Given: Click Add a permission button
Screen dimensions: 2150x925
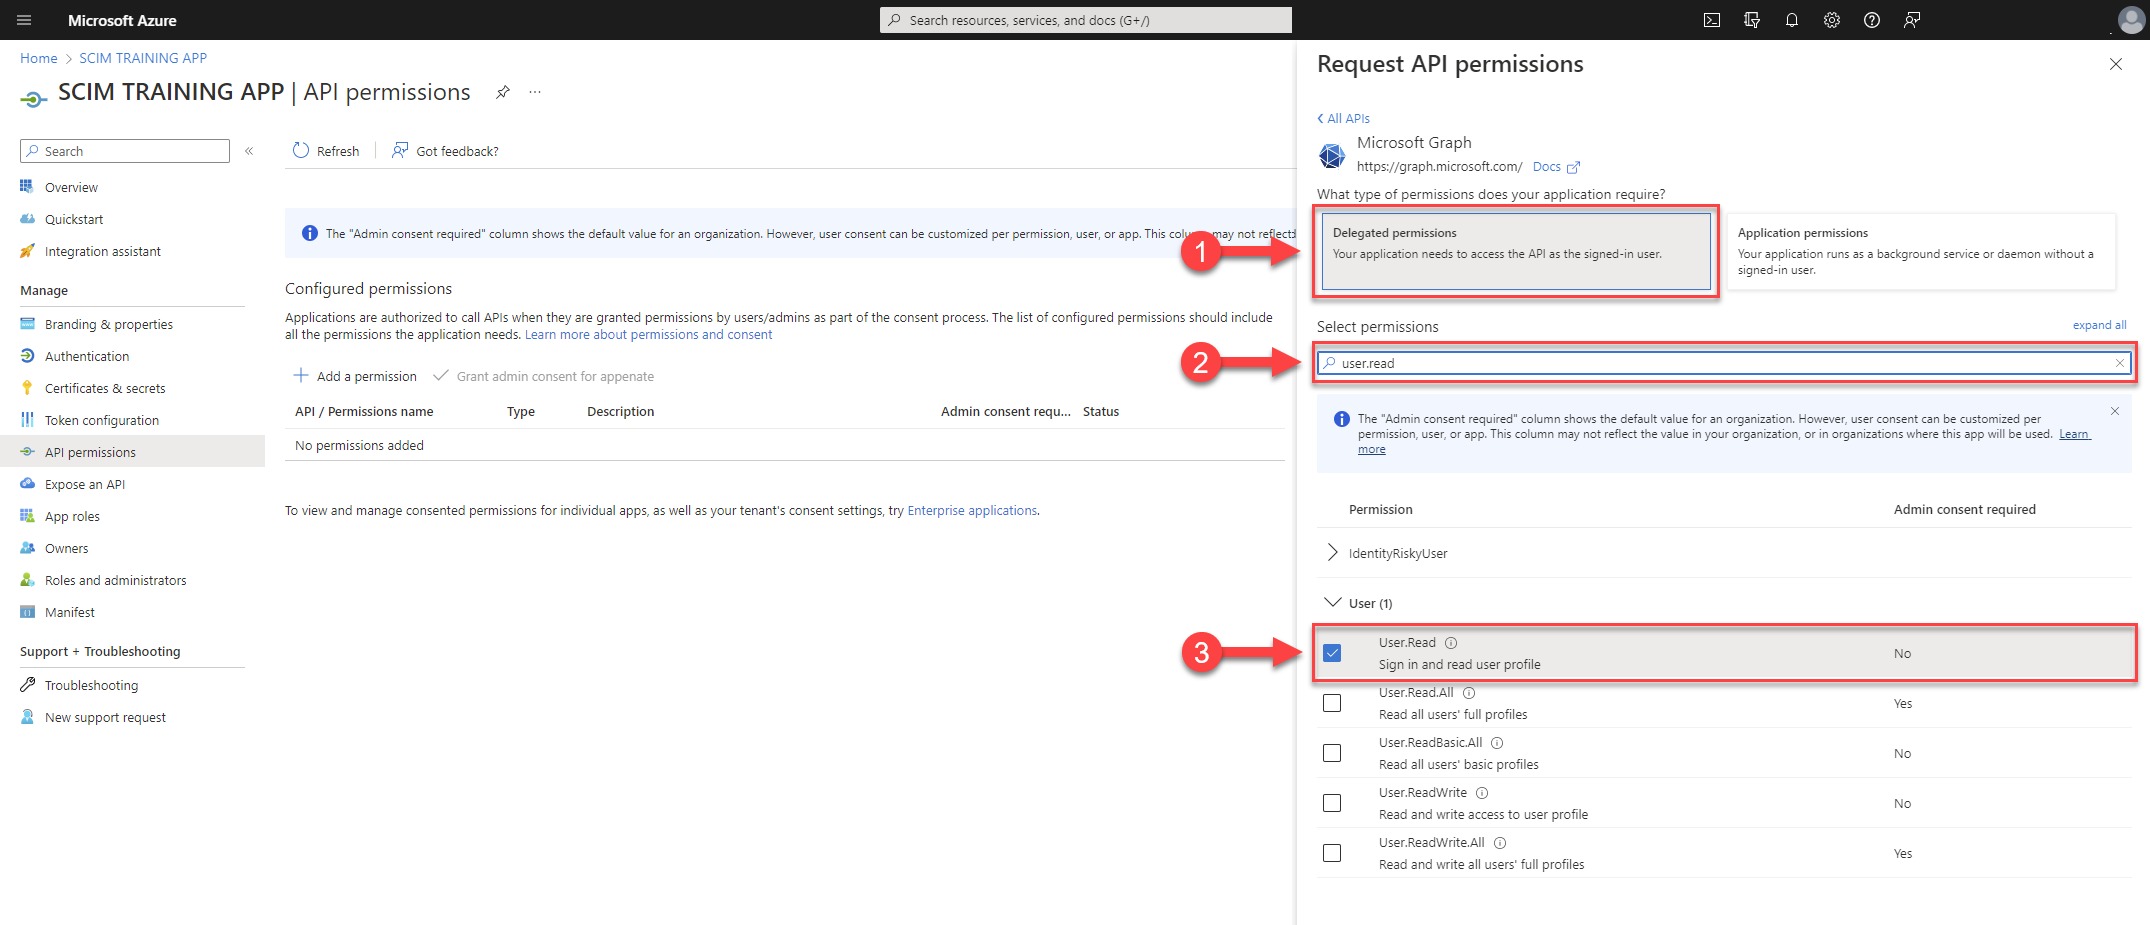Looking at the screenshot, I should click(355, 376).
